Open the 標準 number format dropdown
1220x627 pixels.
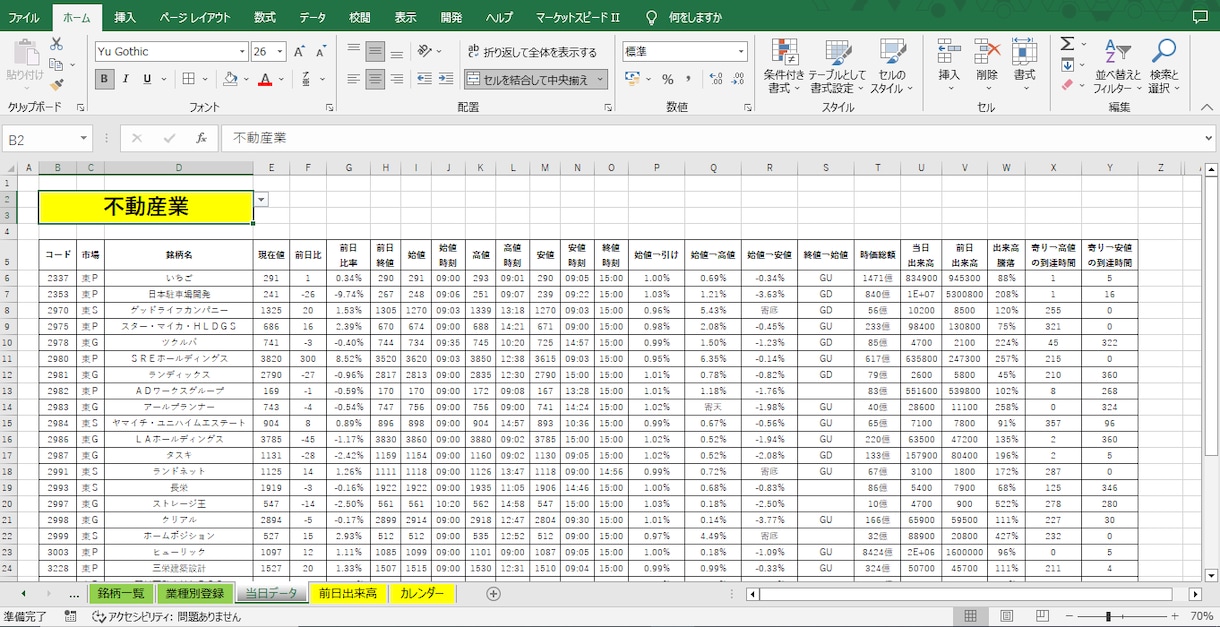[741, 51]
